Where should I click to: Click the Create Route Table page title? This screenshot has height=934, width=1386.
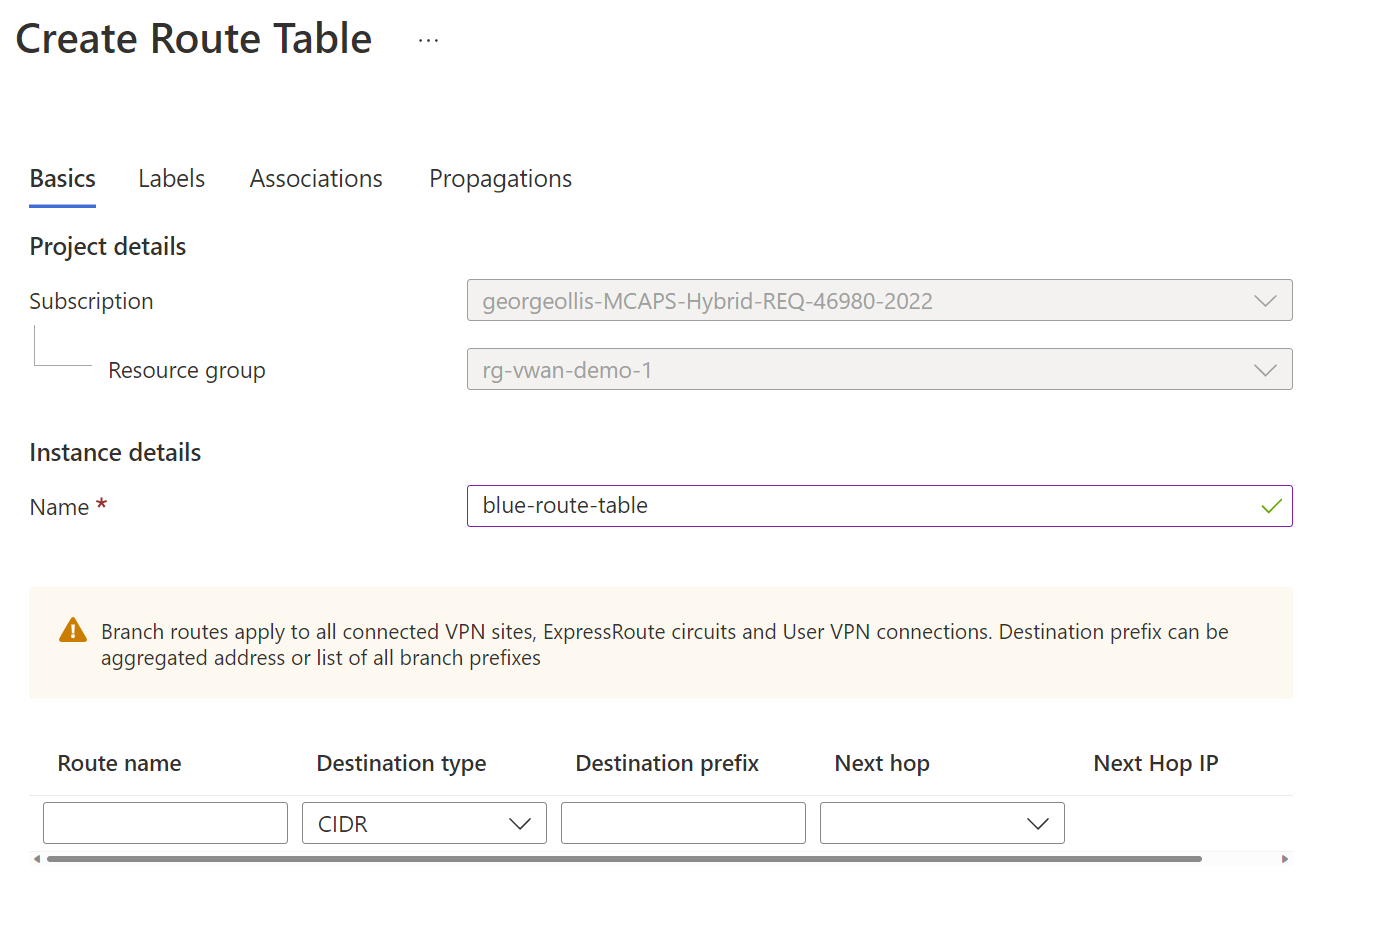coord(193,39)
